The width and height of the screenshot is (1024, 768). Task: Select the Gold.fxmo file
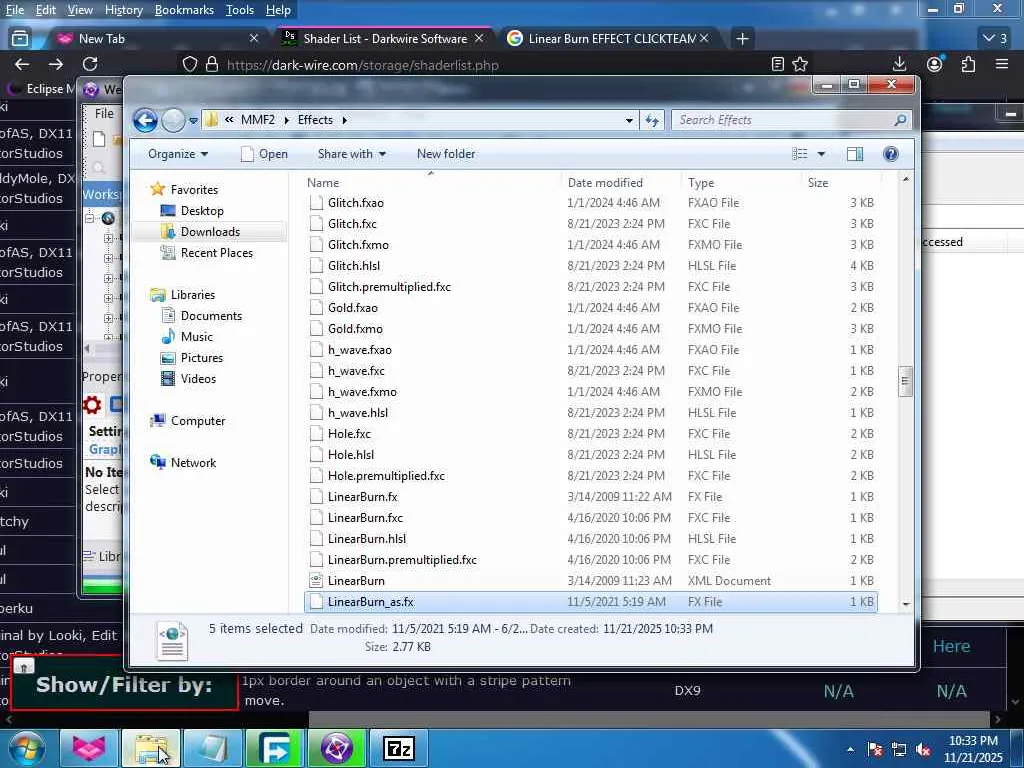point(355,329)
